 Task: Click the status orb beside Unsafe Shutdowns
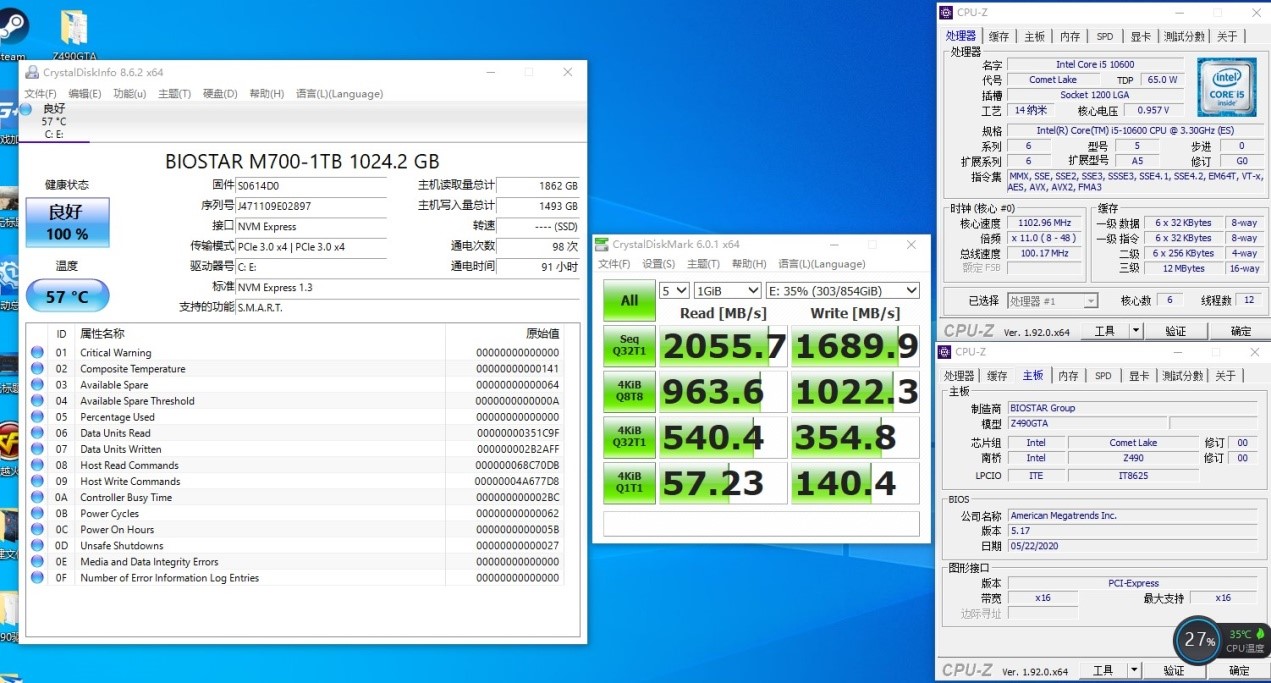click(38, 545)
